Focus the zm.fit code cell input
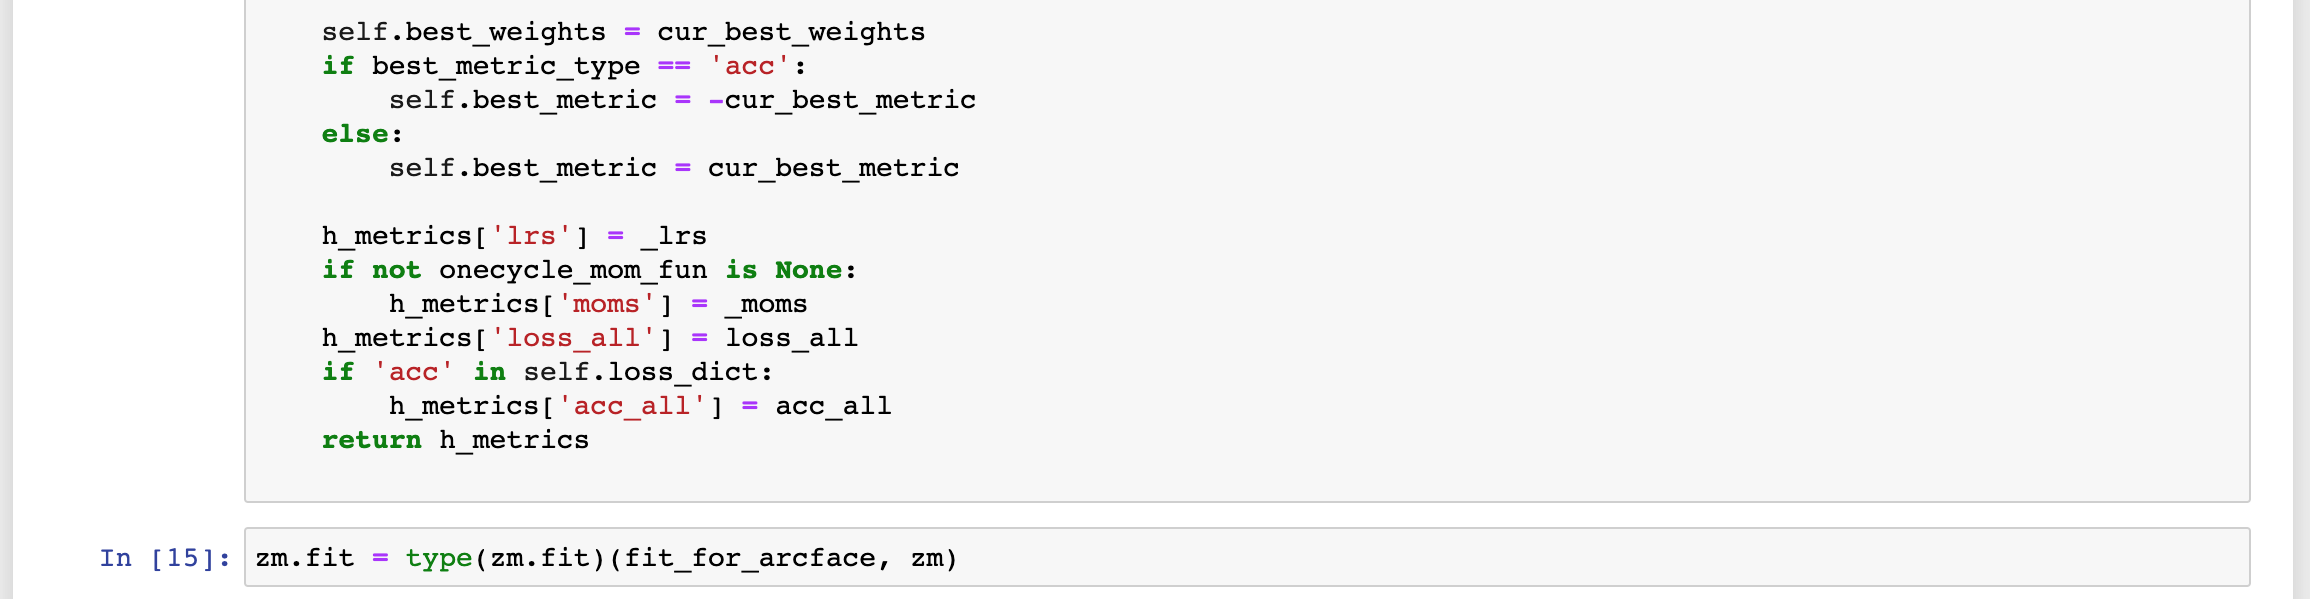 coord(1247,557)
